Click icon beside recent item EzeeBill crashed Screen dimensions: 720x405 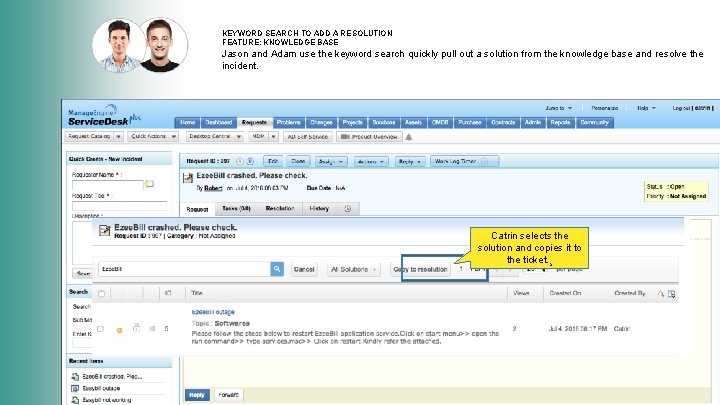[75, 377]
